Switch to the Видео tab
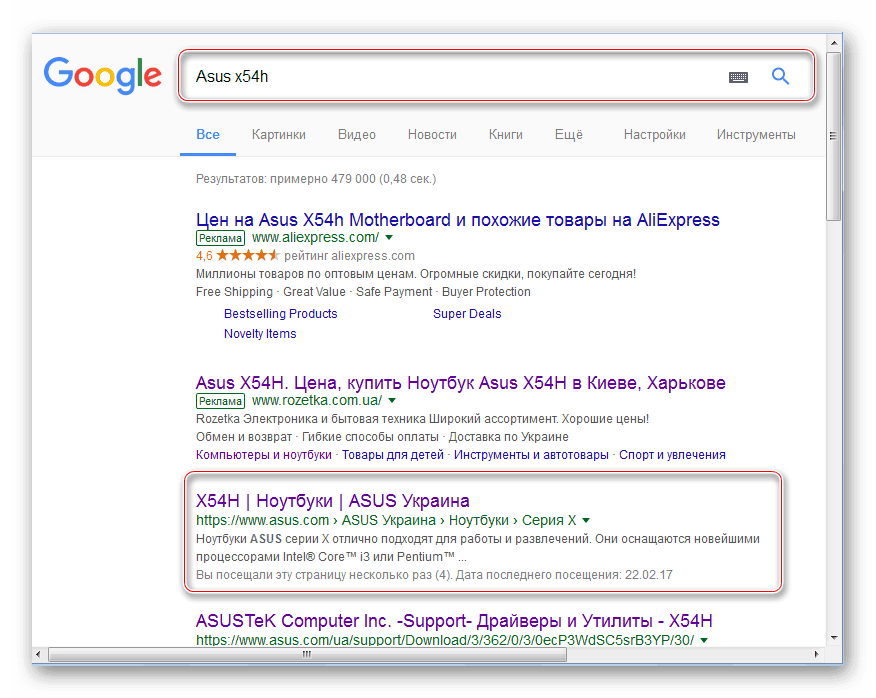 (x=357, y=134)
